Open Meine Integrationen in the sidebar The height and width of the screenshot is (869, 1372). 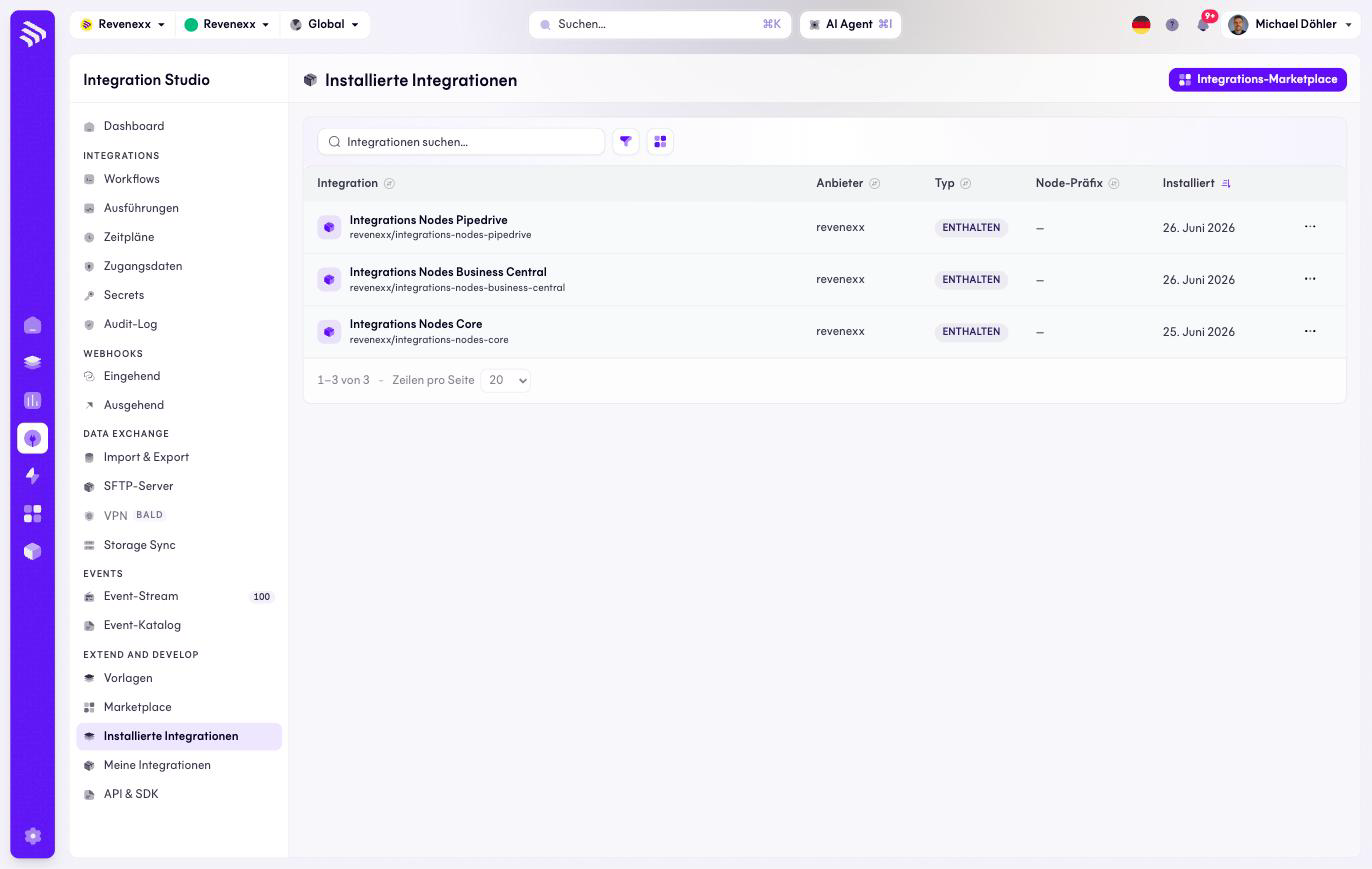click(179, 766)
